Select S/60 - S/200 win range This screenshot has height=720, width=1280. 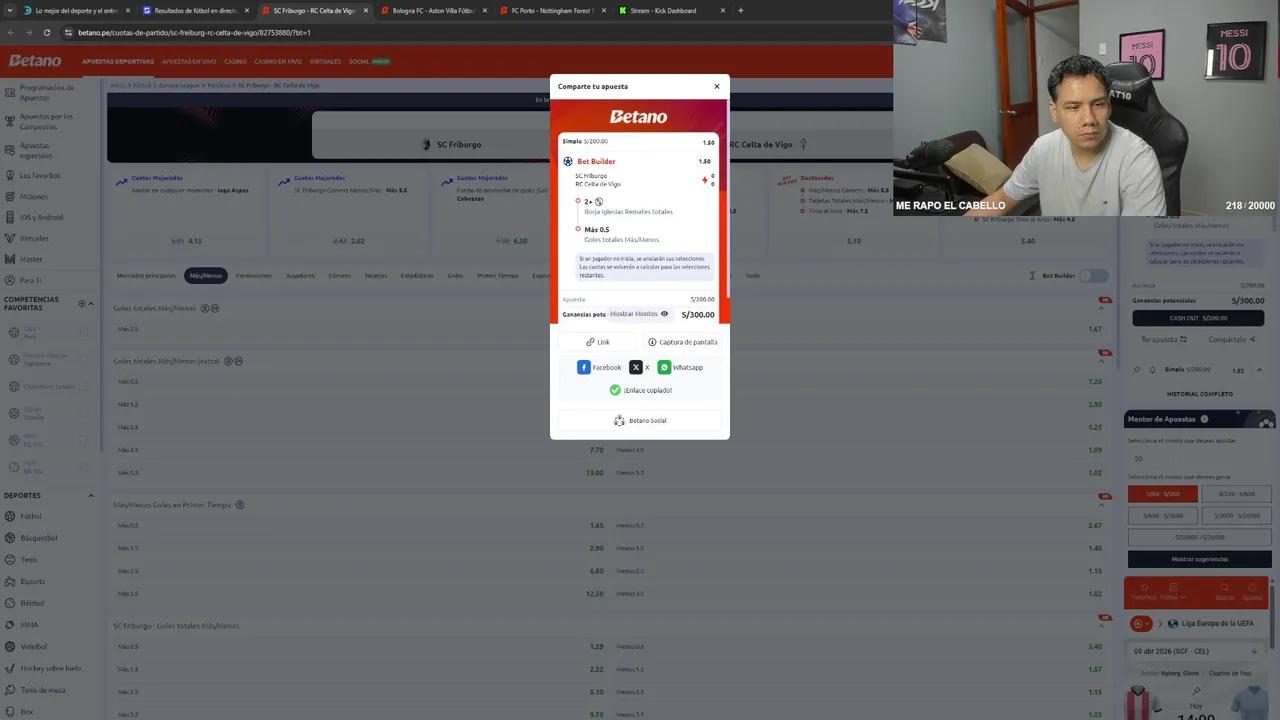coord(1163,494)
